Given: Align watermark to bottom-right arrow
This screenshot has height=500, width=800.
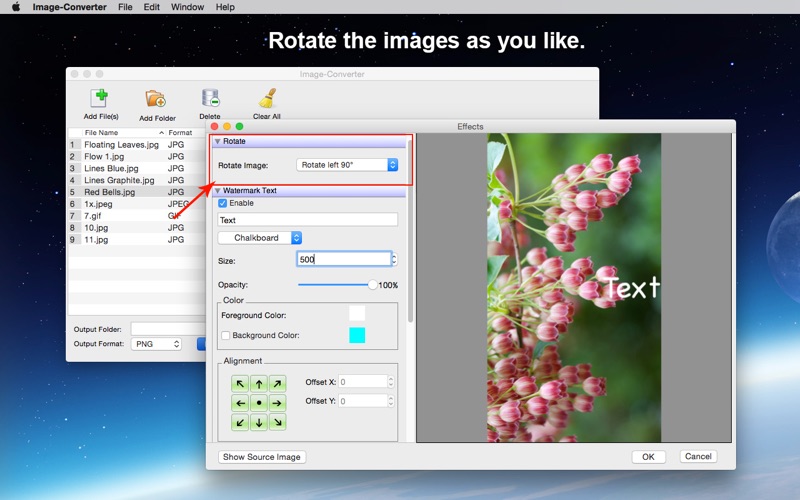Looking at the screenshot, I should pyautogui.click(x=277, y=422).
